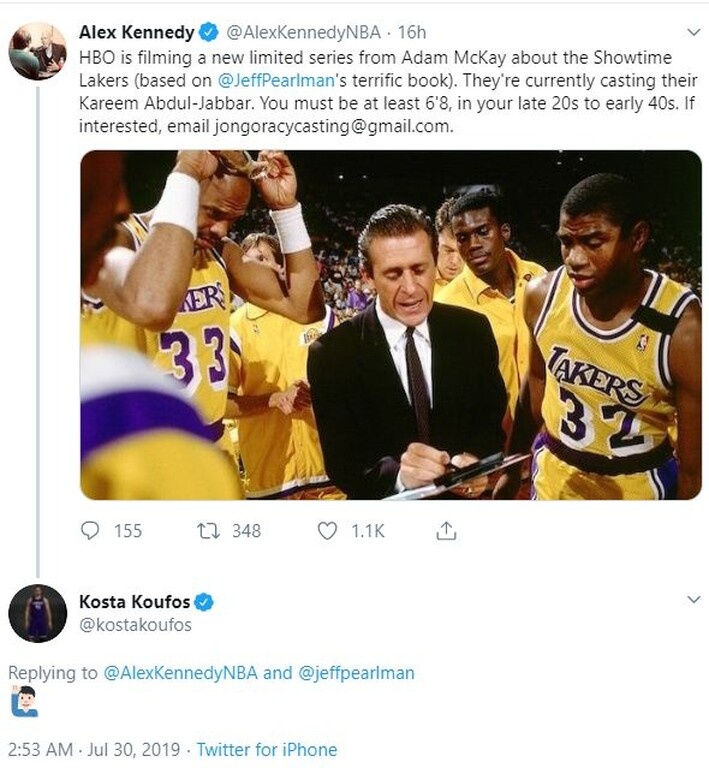This screenshot has height=768, width=709.
Task: Click the Kosta Koufos display name
Action: pos(134,602)
